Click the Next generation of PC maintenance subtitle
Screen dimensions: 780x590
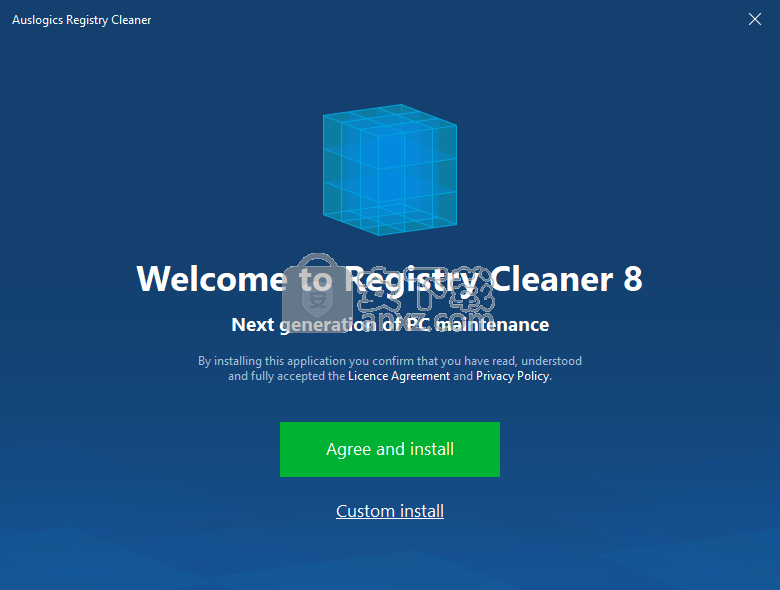tap(390, 325)
